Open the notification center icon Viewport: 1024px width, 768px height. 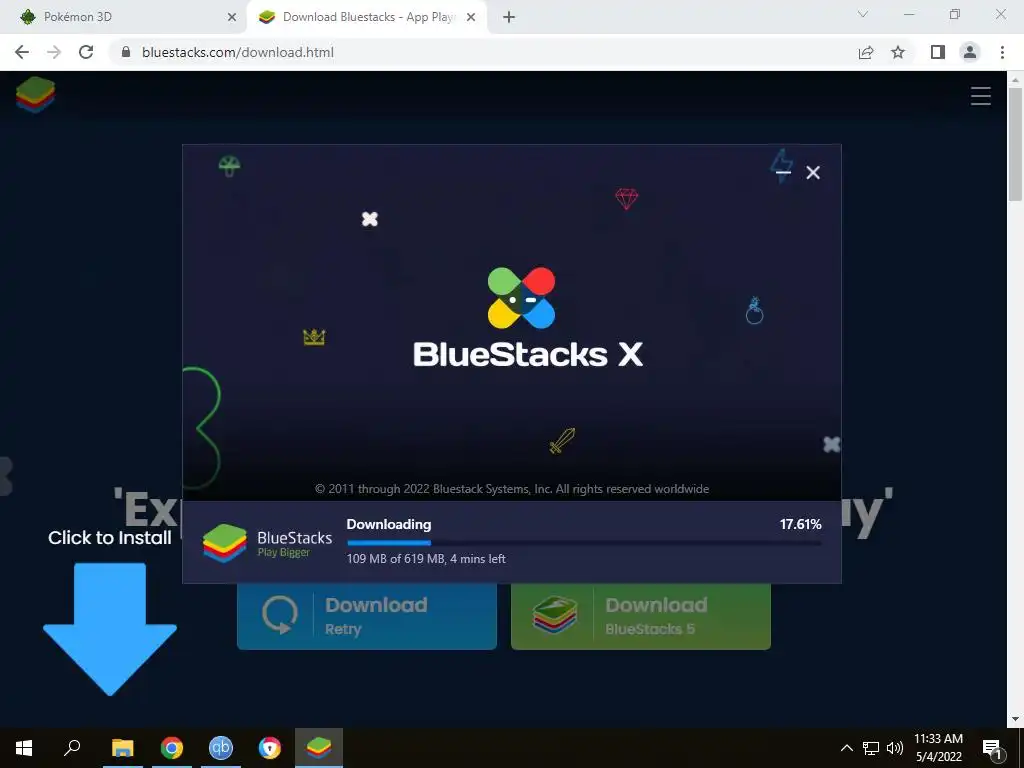[x=992, y=748]
